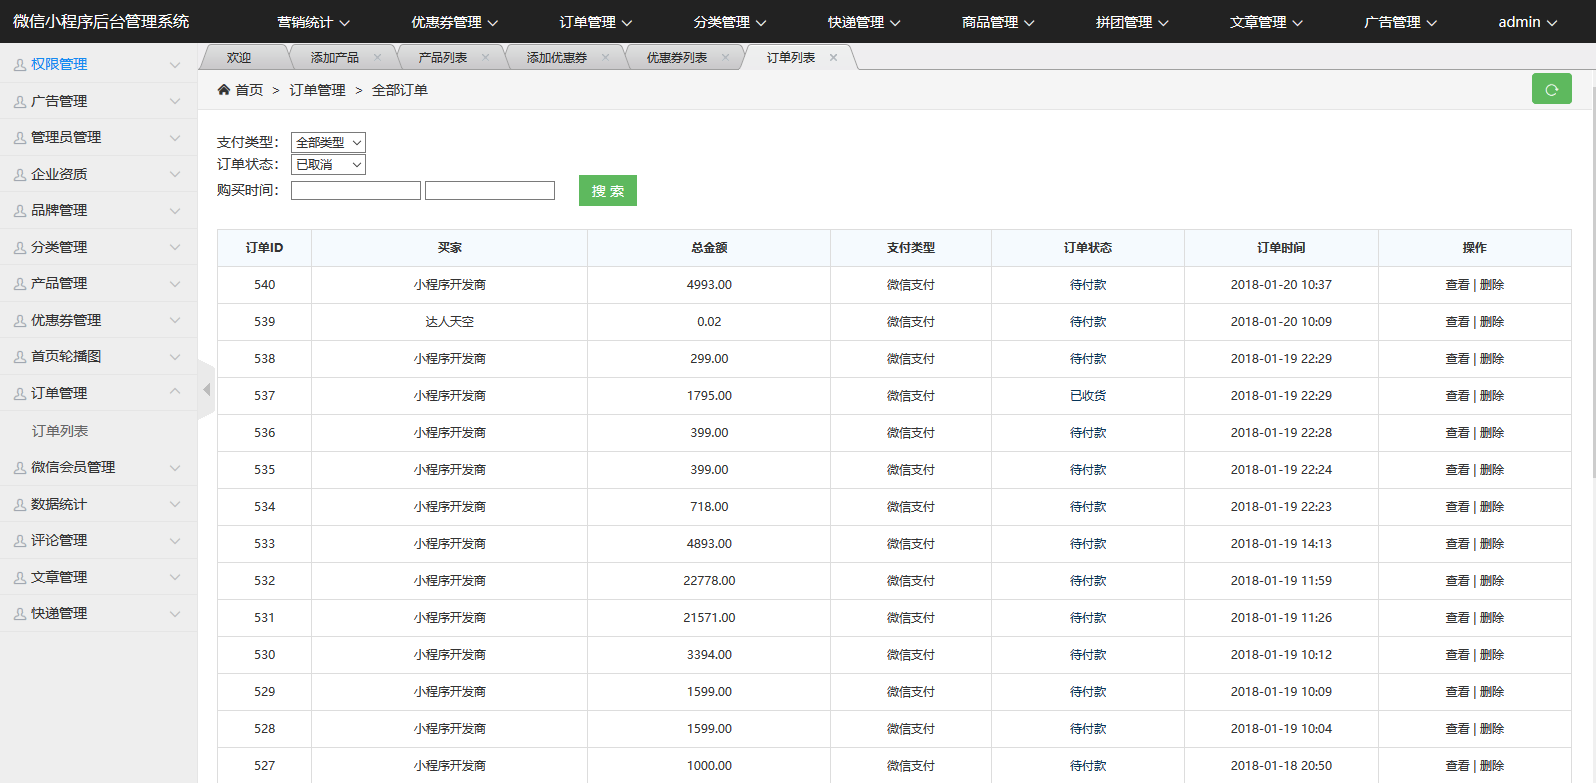Expand 文章管理 sidebar section
The height and width of the screenshot is (783, 1596).
pyautogui.click(x=98, y=577)
